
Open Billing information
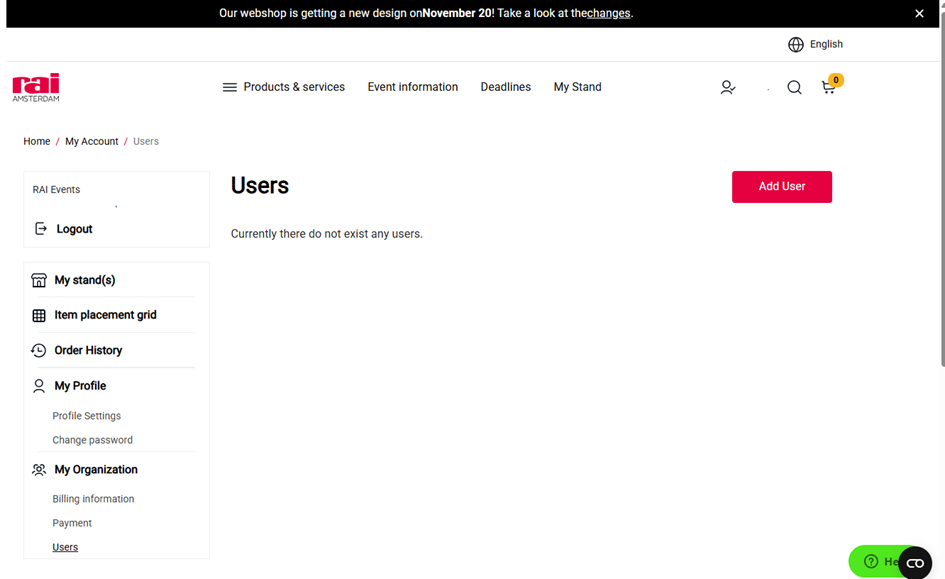pyautogui.click(x=93, y=499)
